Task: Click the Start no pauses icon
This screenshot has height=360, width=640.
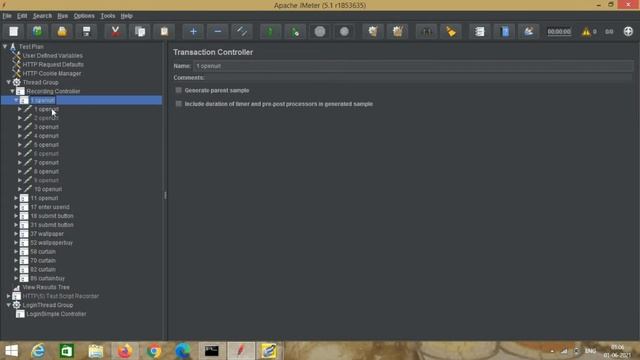Action: 295,31
